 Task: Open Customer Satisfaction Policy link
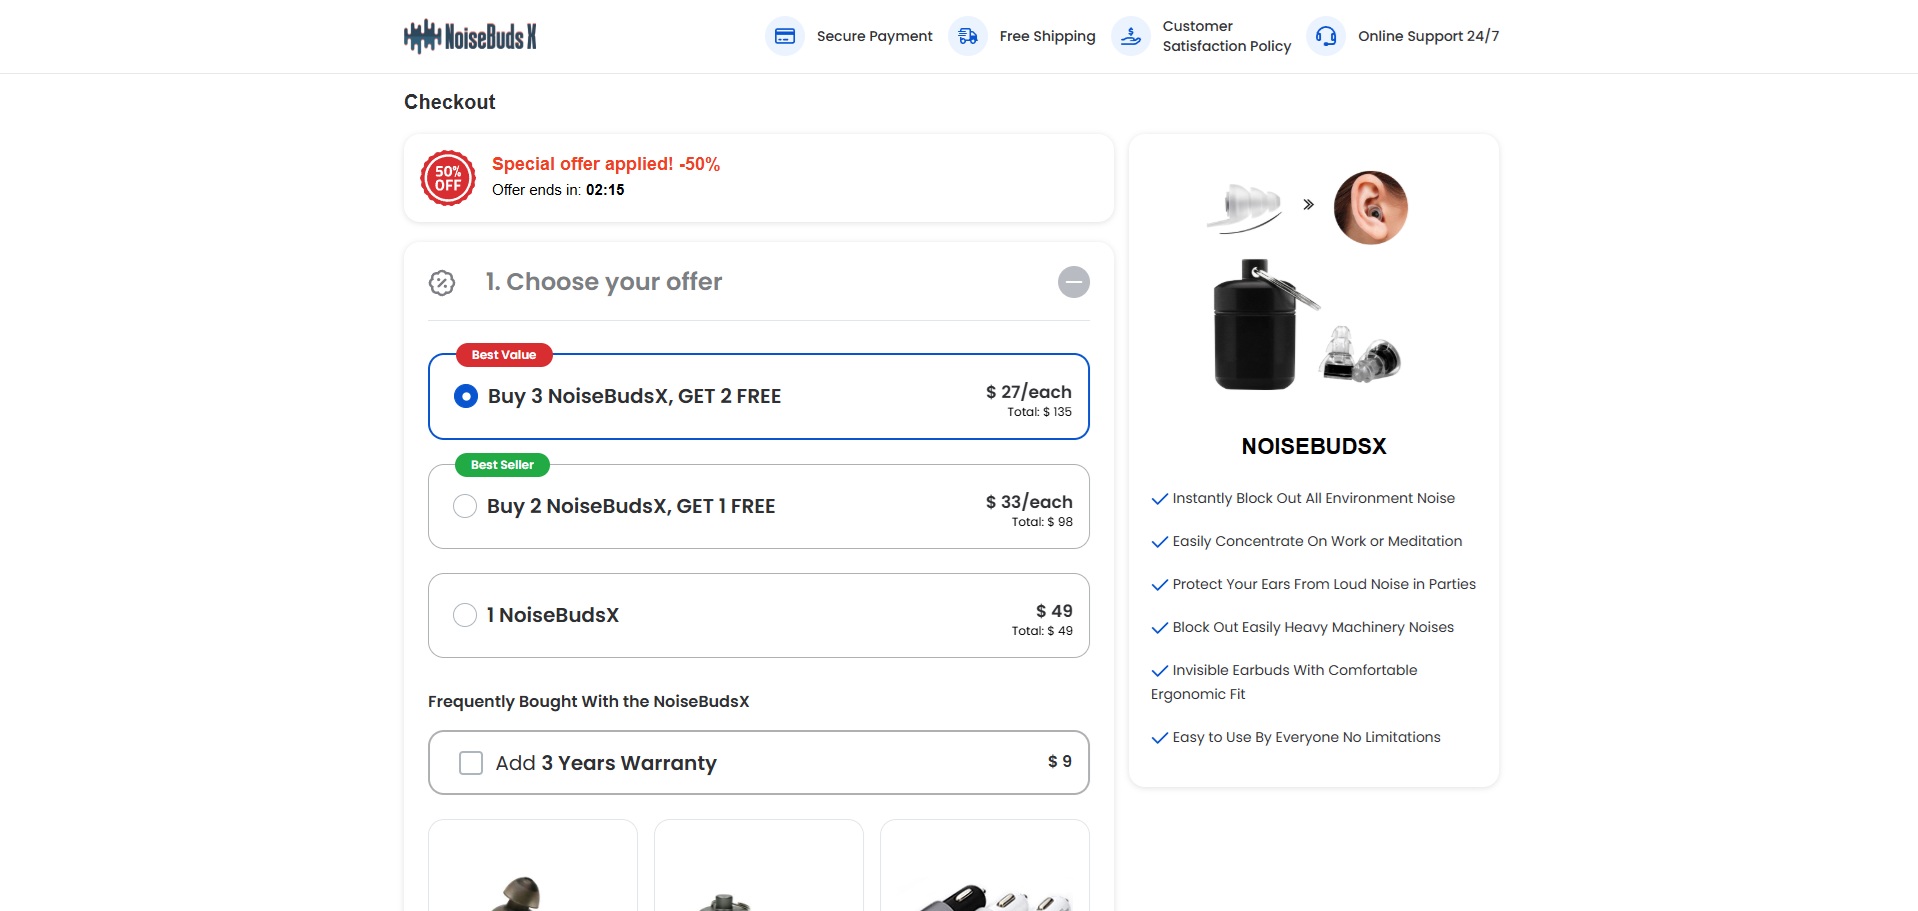click(1226, 37)
